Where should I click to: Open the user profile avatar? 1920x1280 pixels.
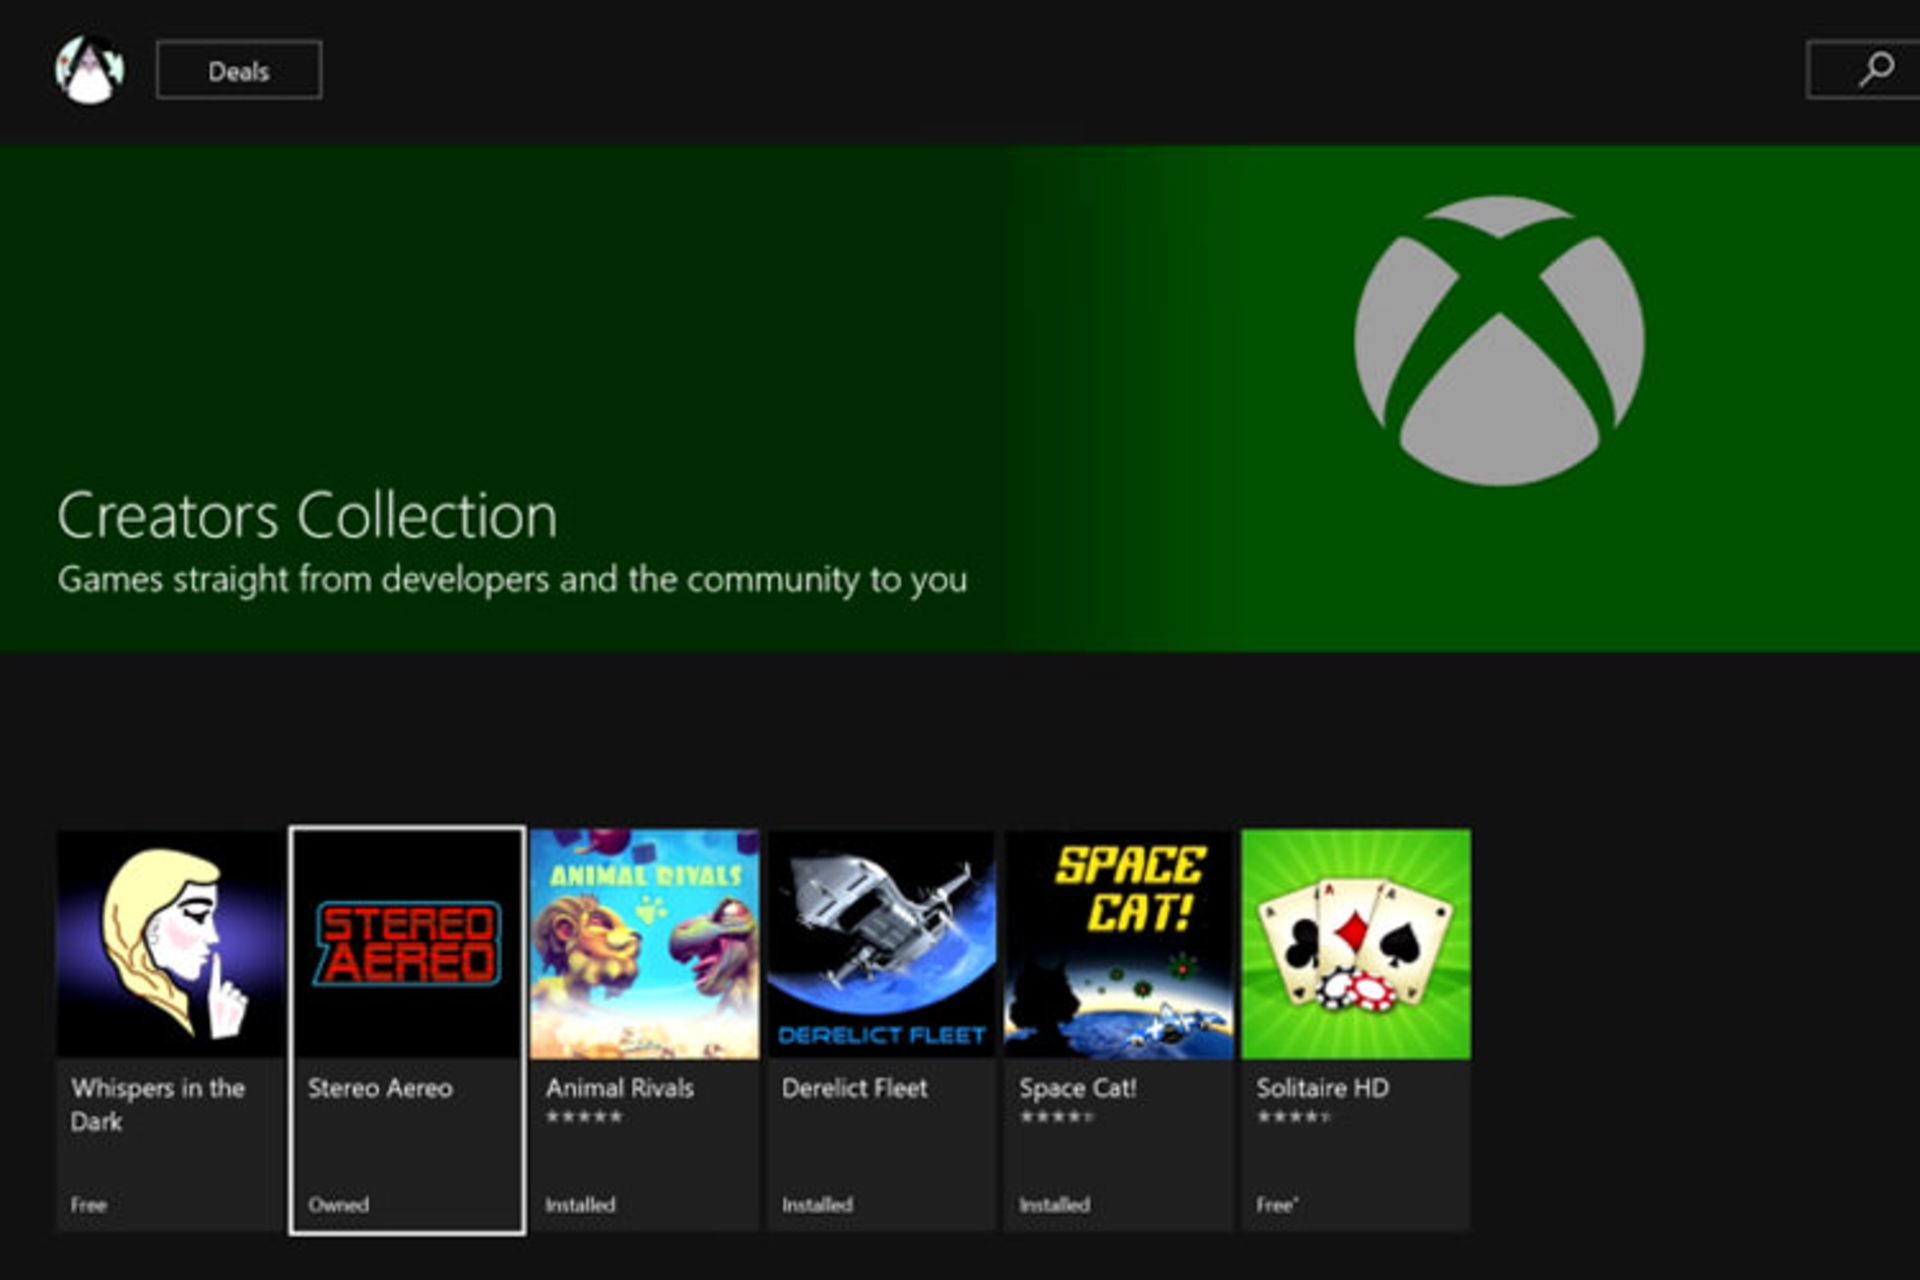click(90, 70)
